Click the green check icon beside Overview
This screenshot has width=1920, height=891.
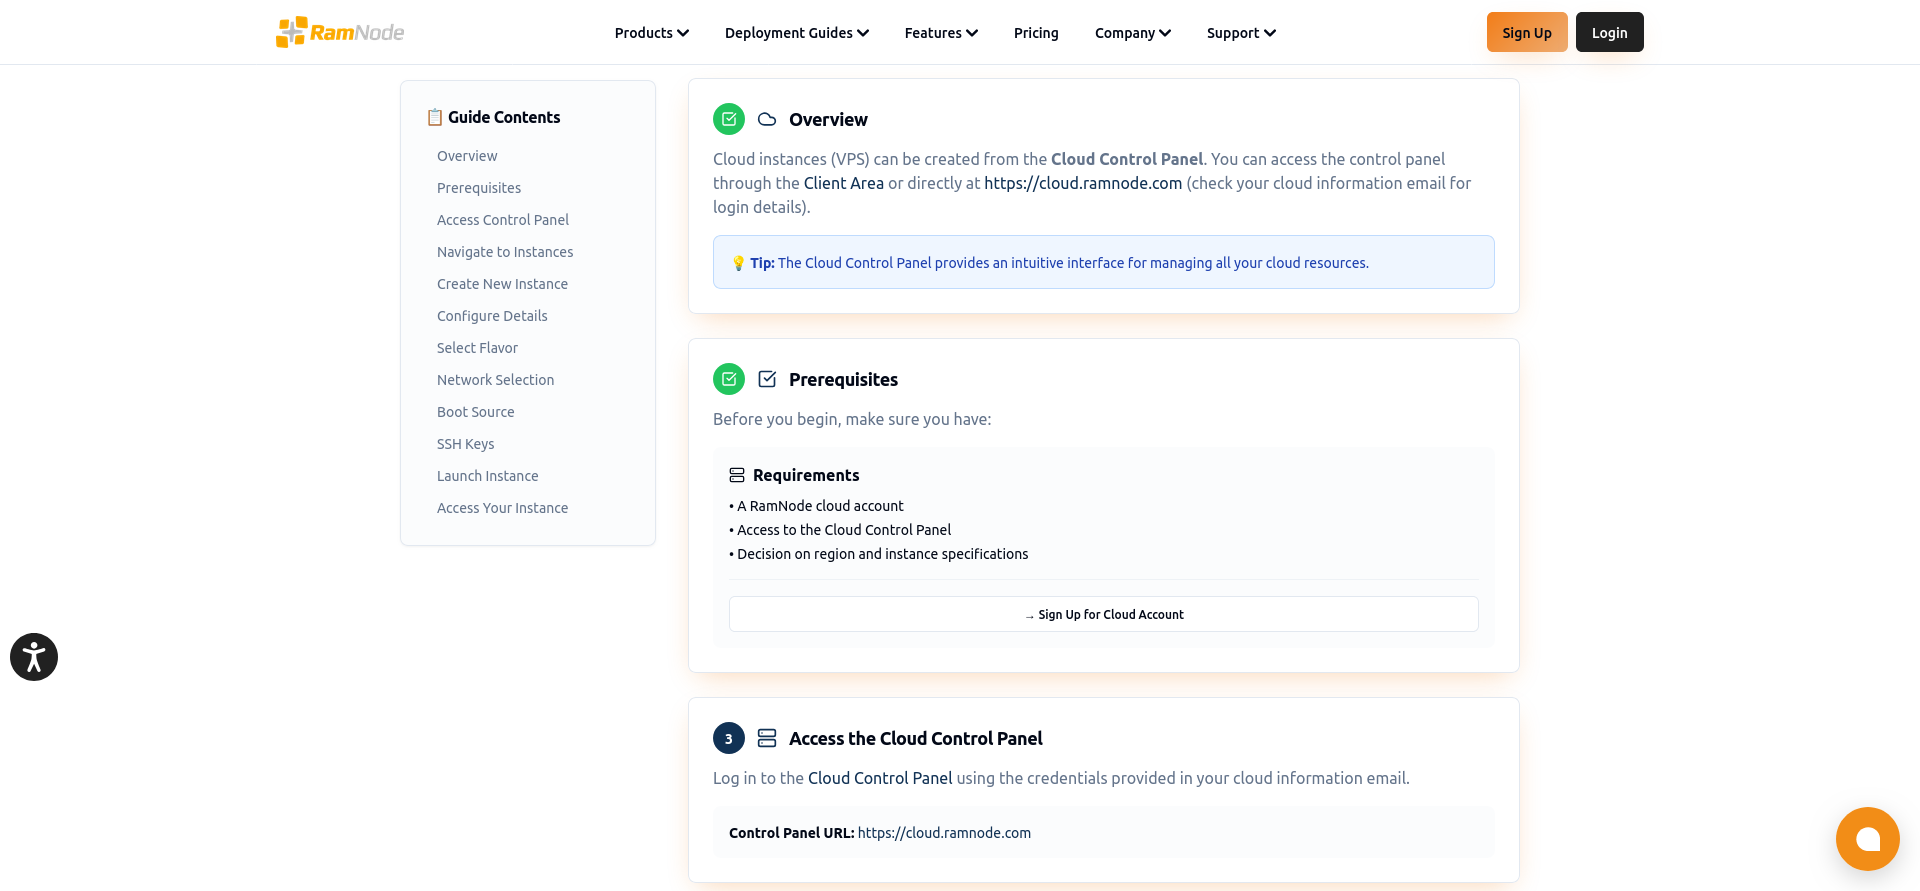[729, 119]
